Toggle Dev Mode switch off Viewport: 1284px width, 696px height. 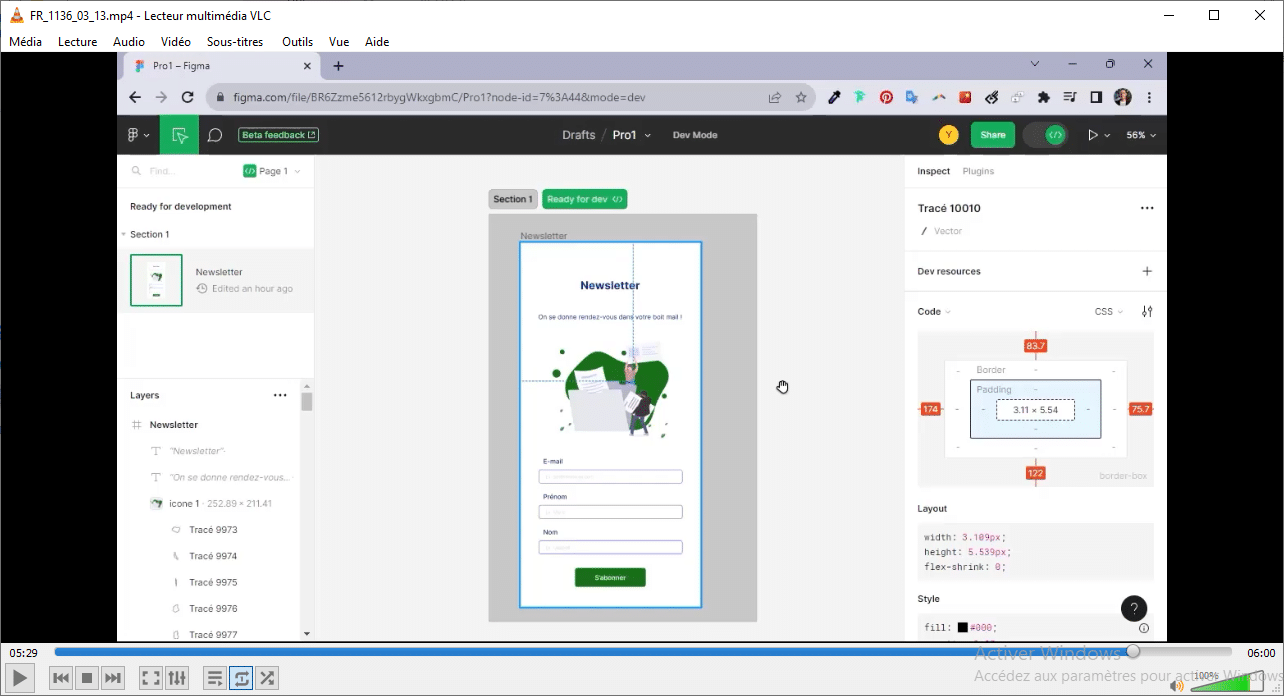tap(1045, 135)
